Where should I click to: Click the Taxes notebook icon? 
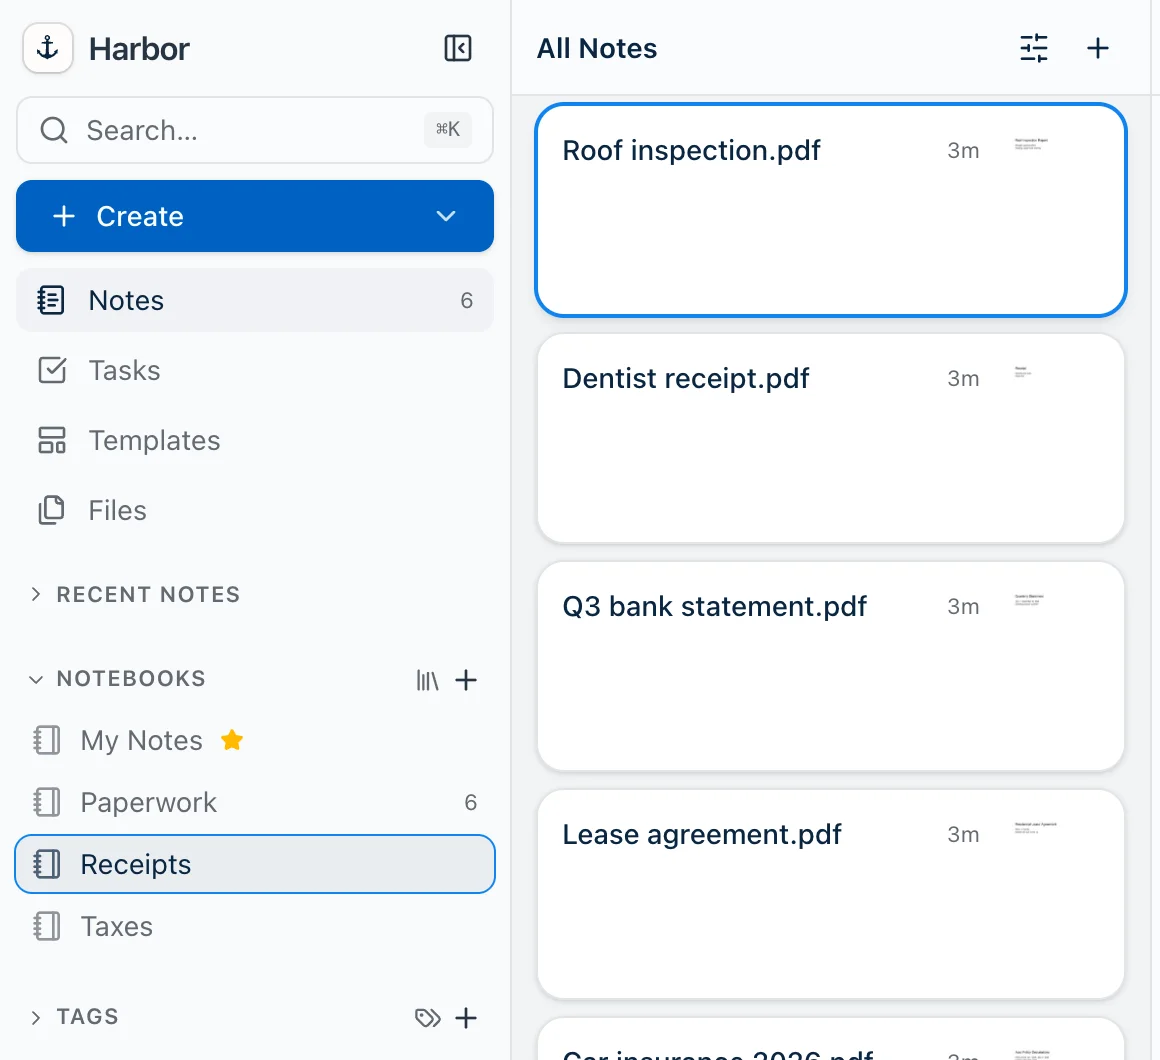pyautogui.click(x=47, y=926)
